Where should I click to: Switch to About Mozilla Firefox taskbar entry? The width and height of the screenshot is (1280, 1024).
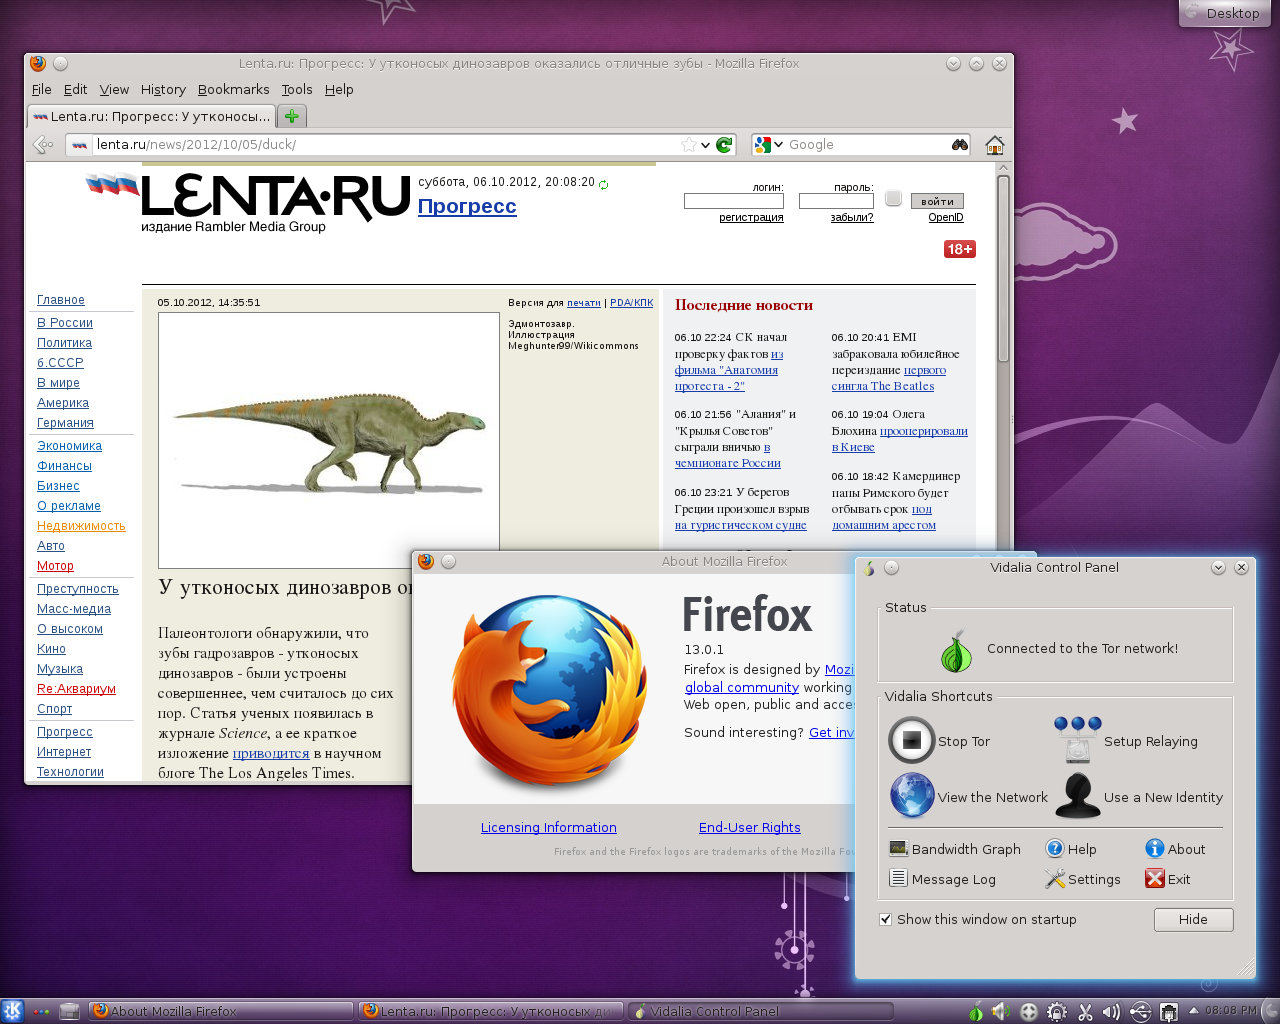click(221, 1011)
